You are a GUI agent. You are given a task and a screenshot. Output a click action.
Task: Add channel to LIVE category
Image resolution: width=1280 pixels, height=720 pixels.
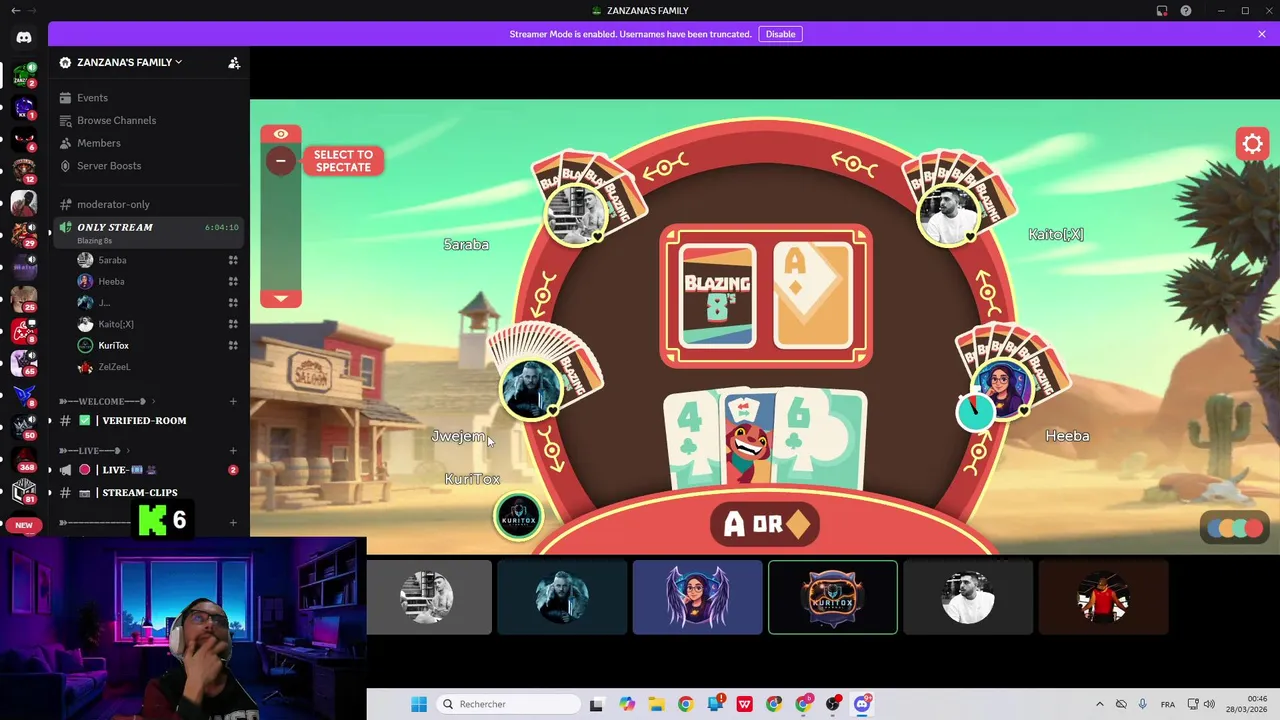[x=233, y=450]
